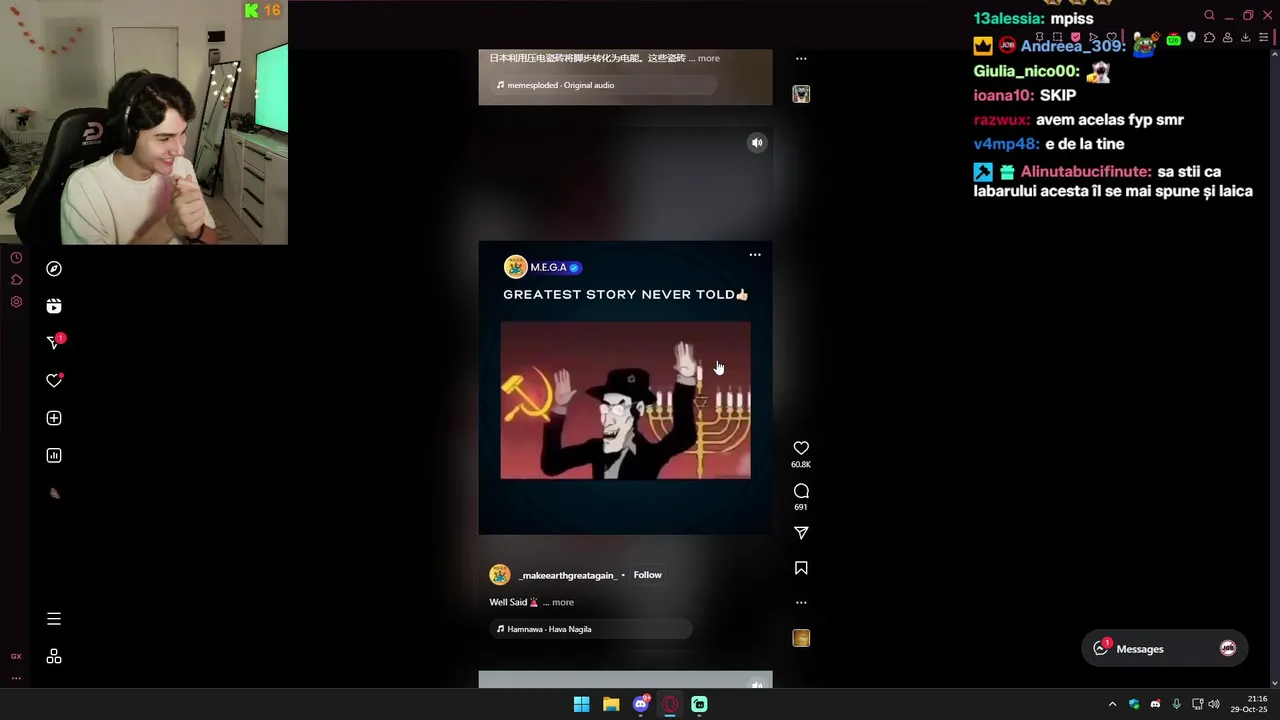Open Opera GX history clock icon
The height and width of the screenshot is (720, 1280).
[x=16, y=258]
